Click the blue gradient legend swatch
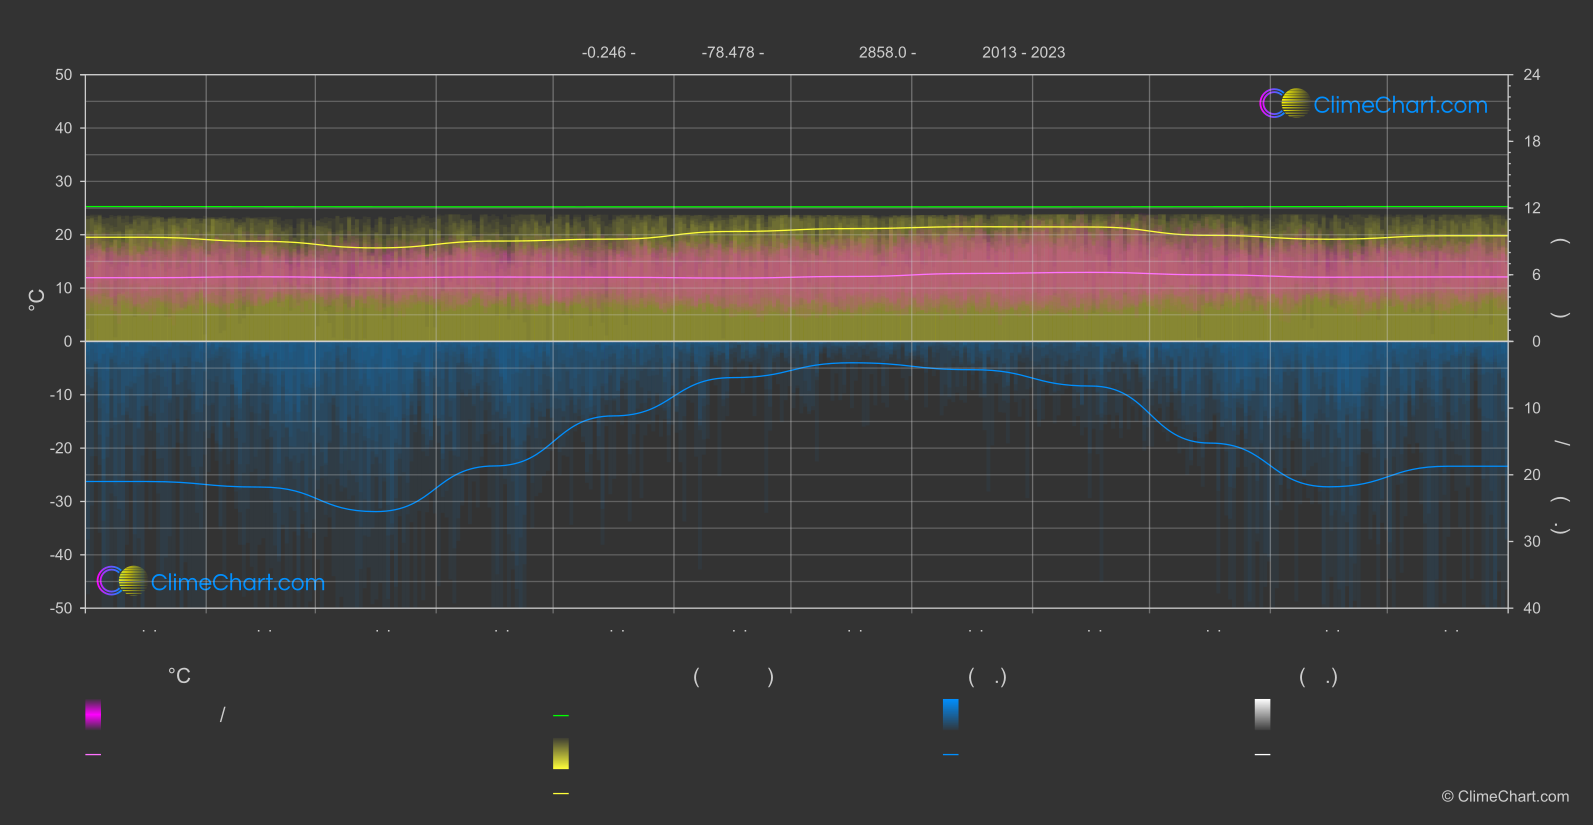The image size is (1593, 825). (951, 714)
